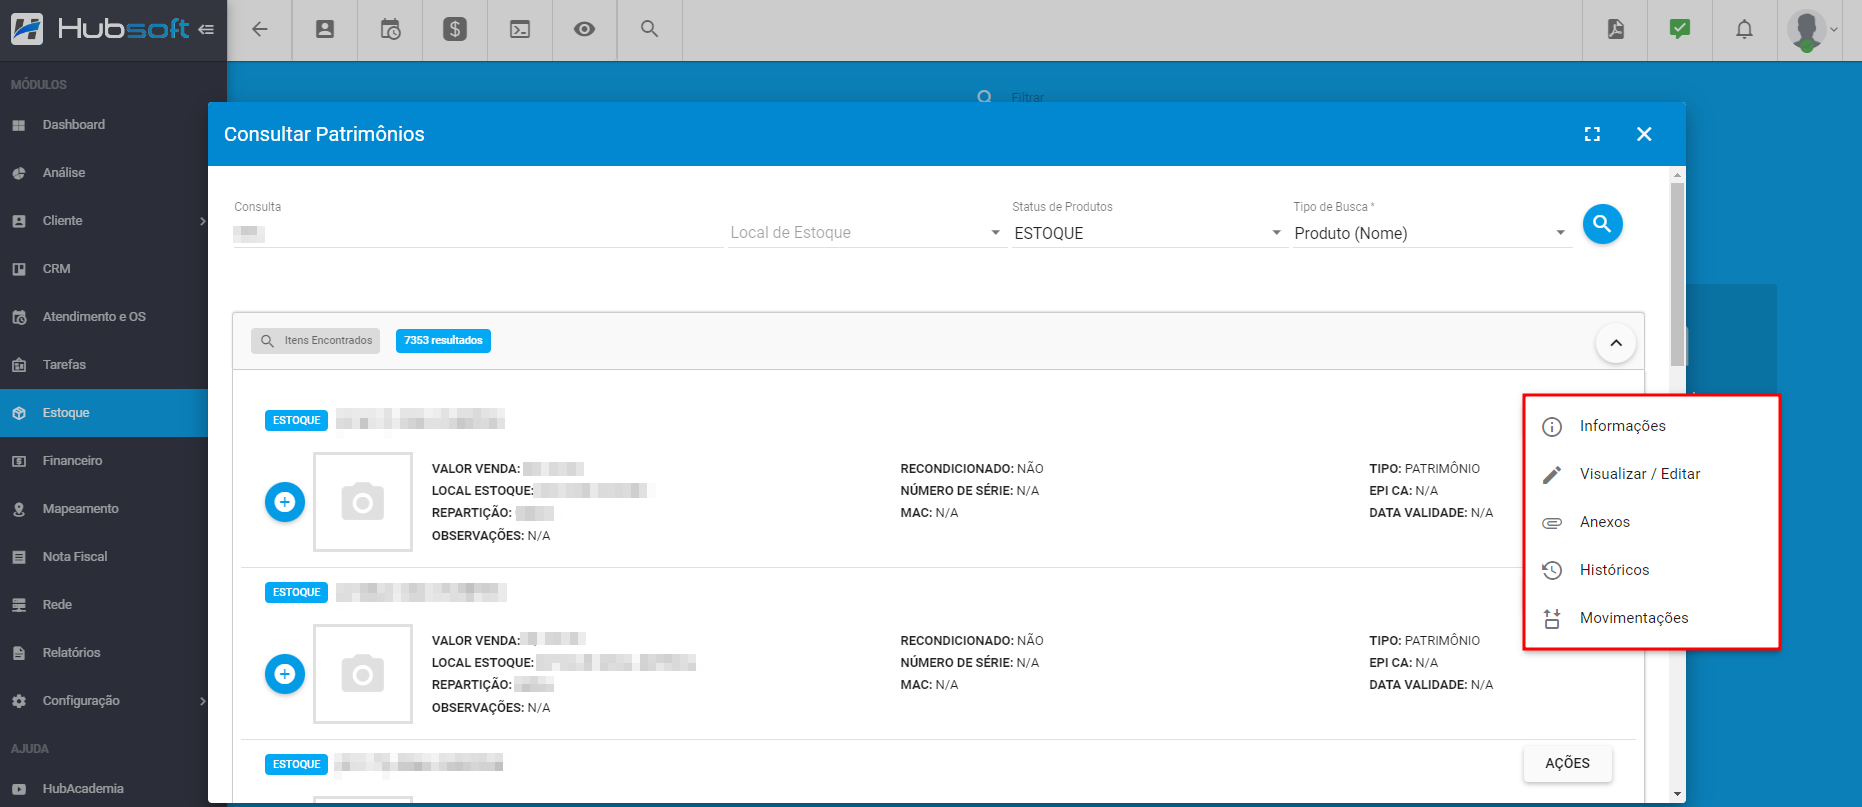Open HubAcademia help link

104,789
